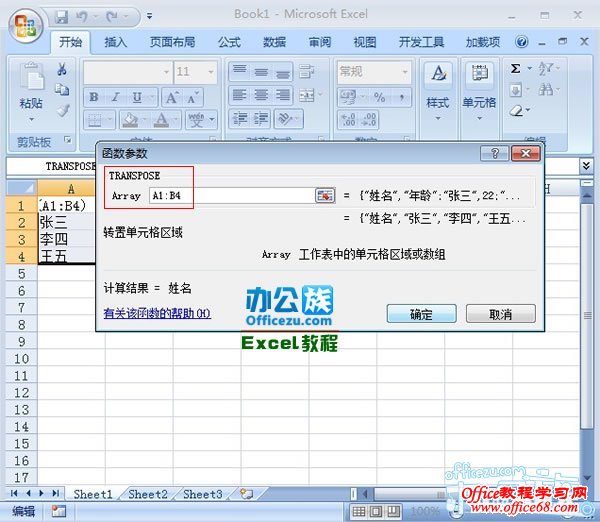Image resolution: width=600 pixels, height=522 pixels.
Task: Click the Wrap Text icon
Action: [306, 71]
